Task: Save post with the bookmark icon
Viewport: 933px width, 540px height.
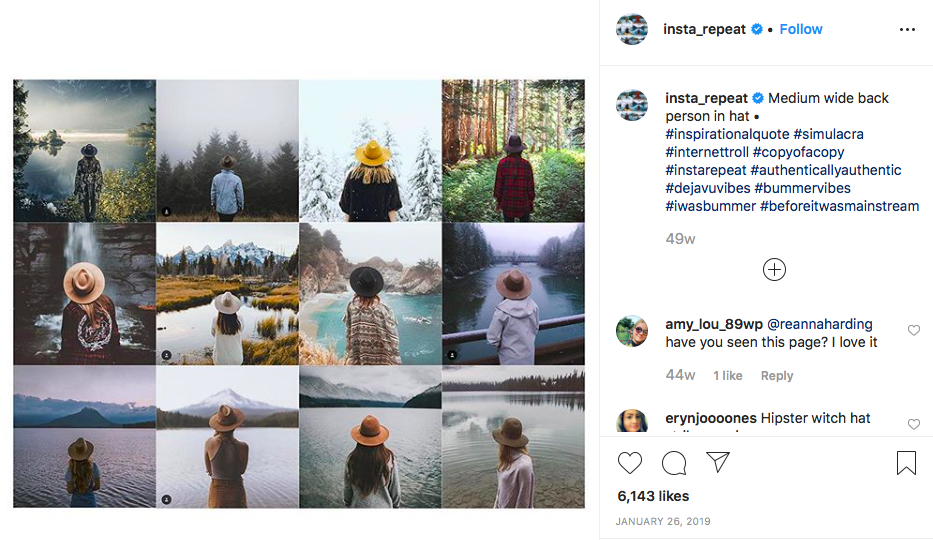Action: point(906,463)
